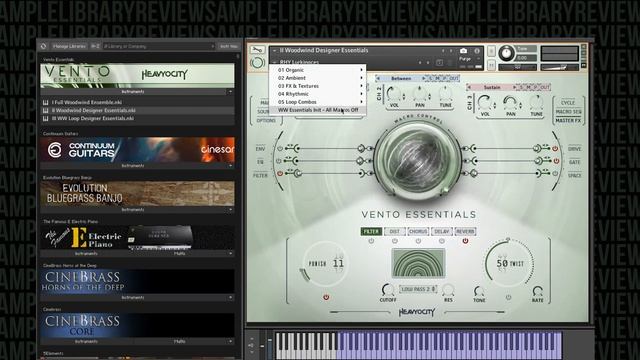Click the circular Kontakt logo under the wrench

[257, 62]
